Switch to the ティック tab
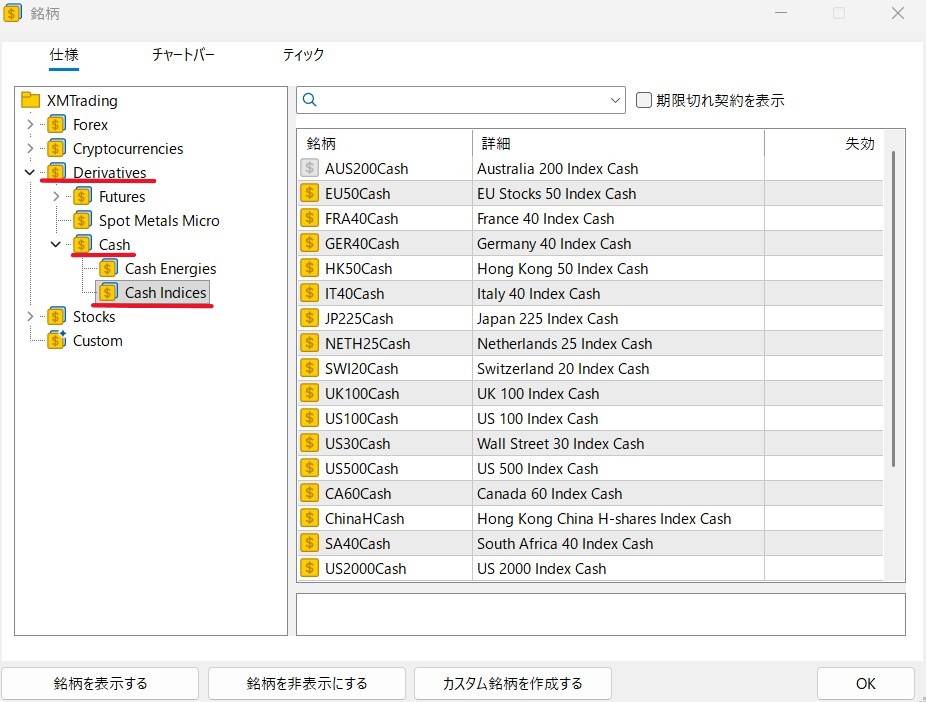Viewport: 926px width, 702px height. (303, 55)
